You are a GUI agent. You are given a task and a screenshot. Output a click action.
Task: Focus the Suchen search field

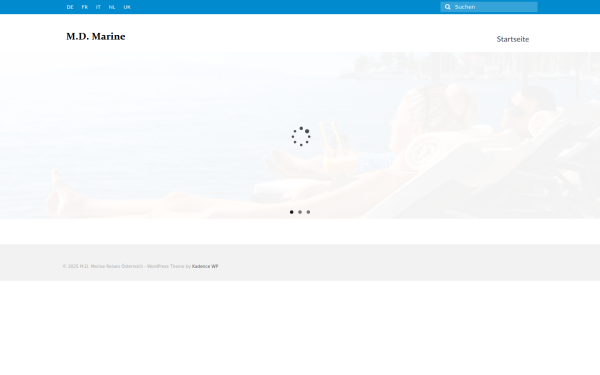click(x=489, y=7)
